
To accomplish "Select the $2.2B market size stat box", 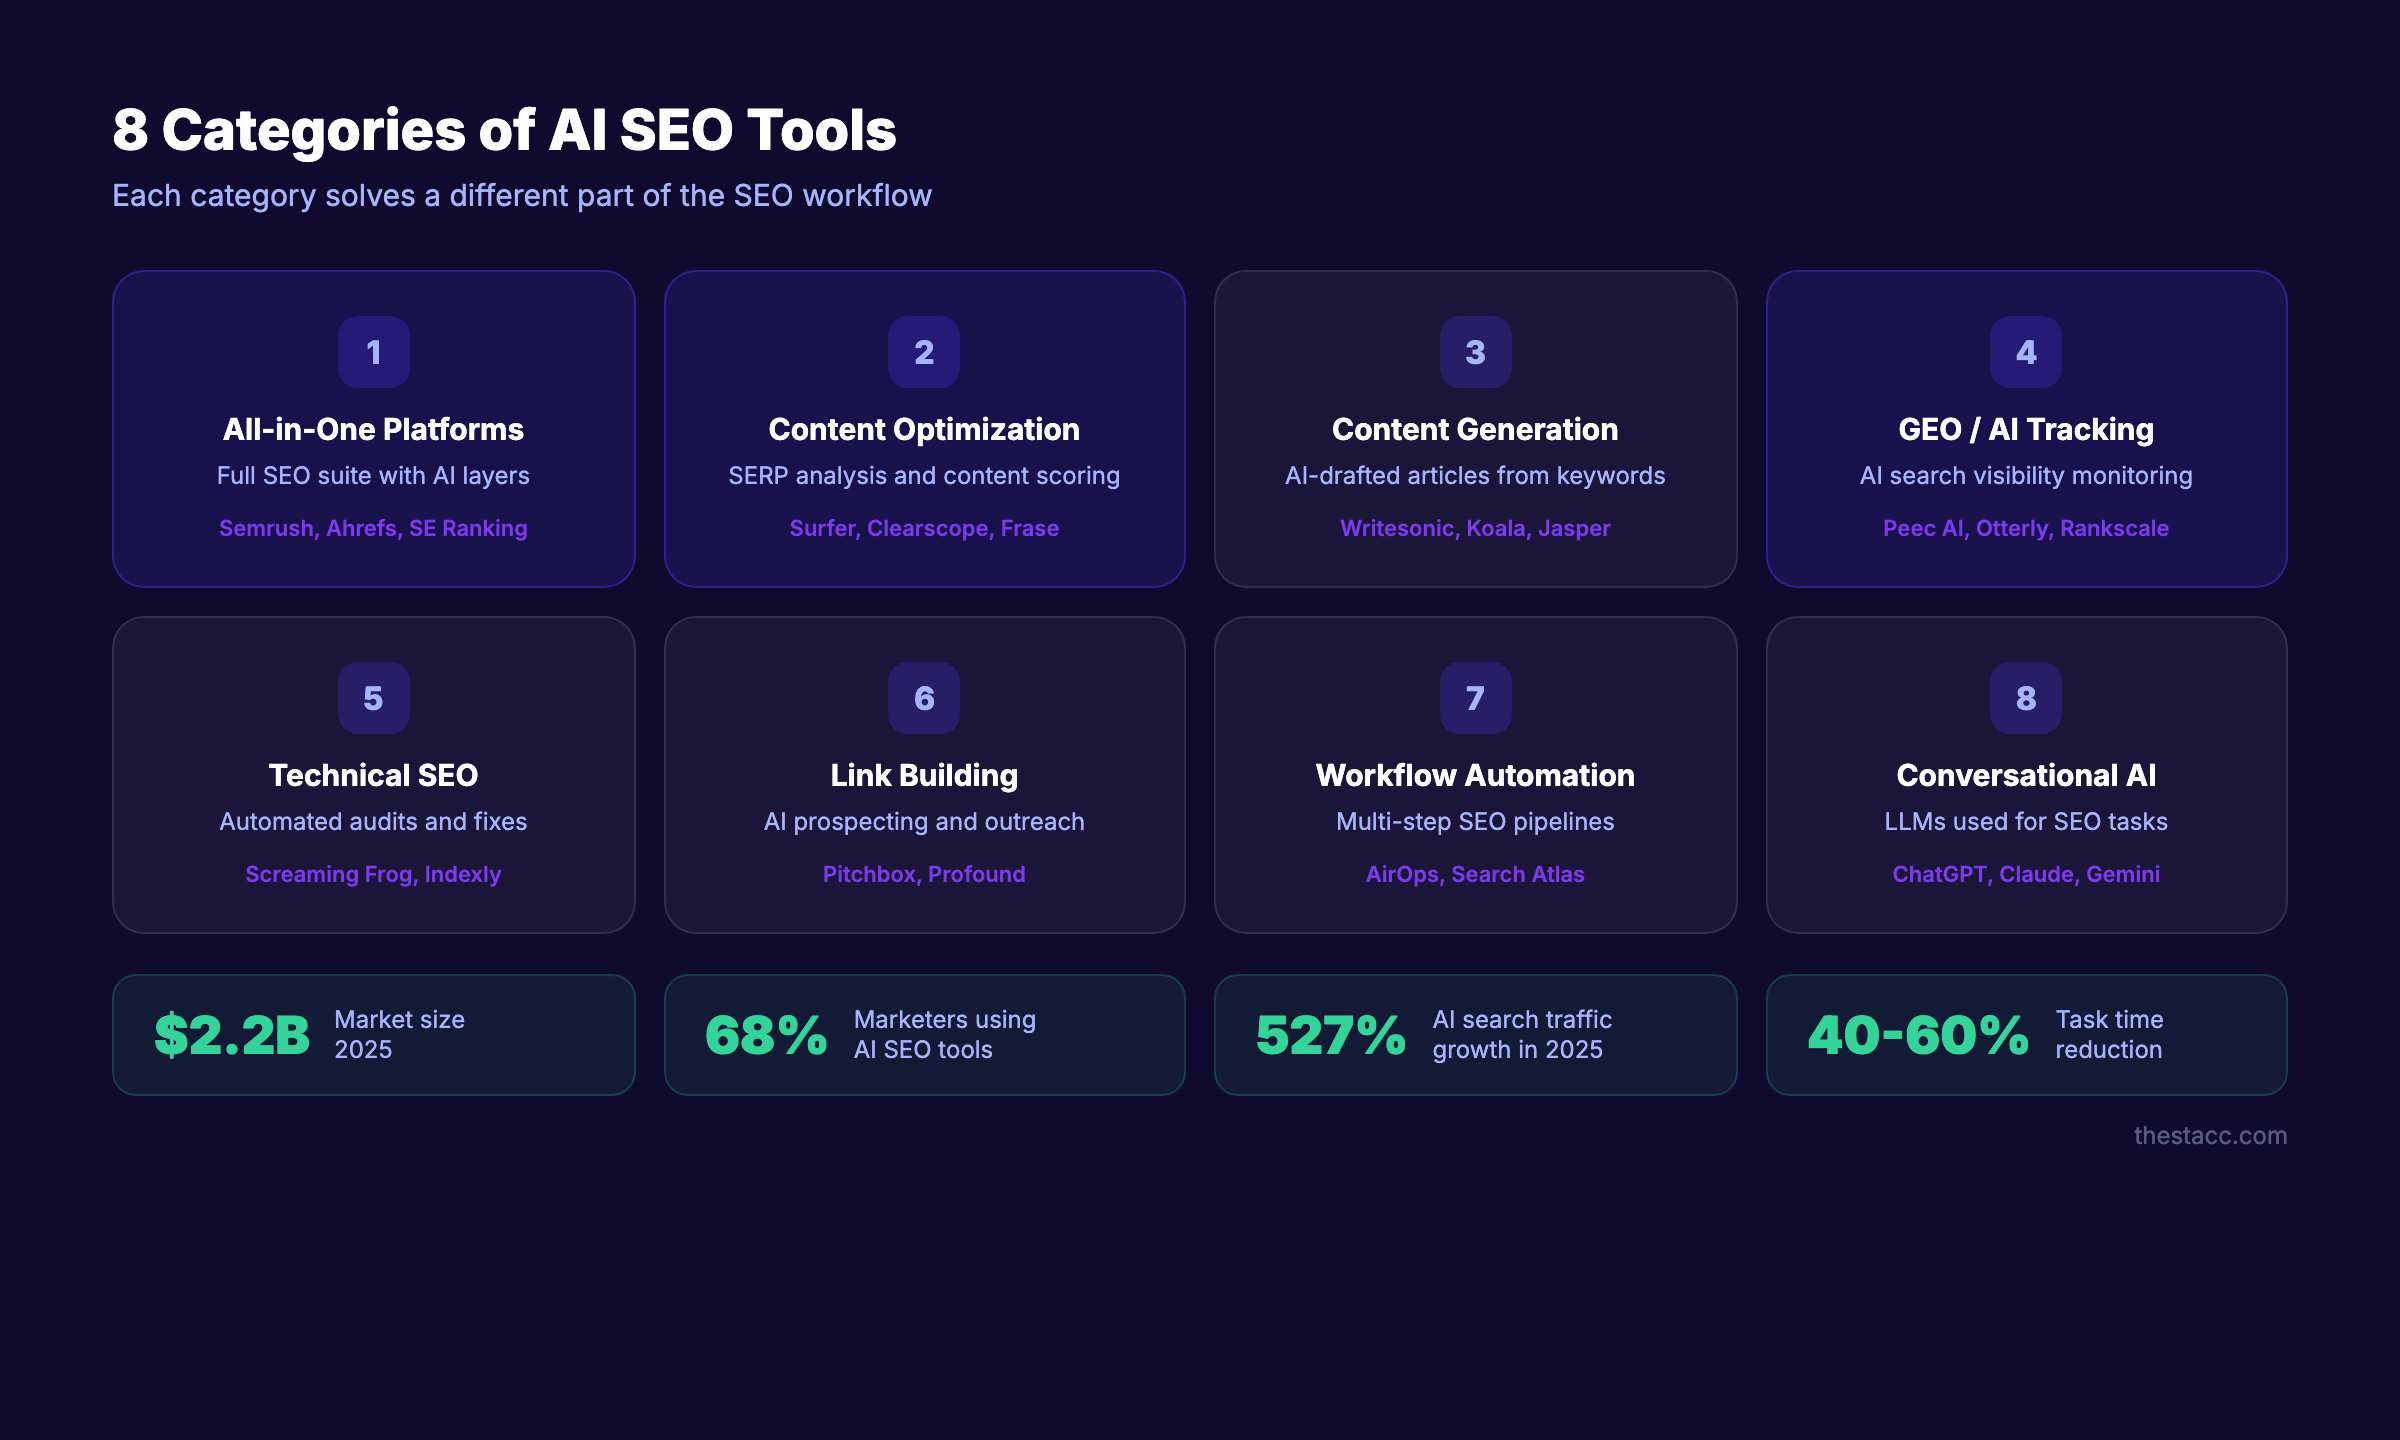I will pos(373,1034).
